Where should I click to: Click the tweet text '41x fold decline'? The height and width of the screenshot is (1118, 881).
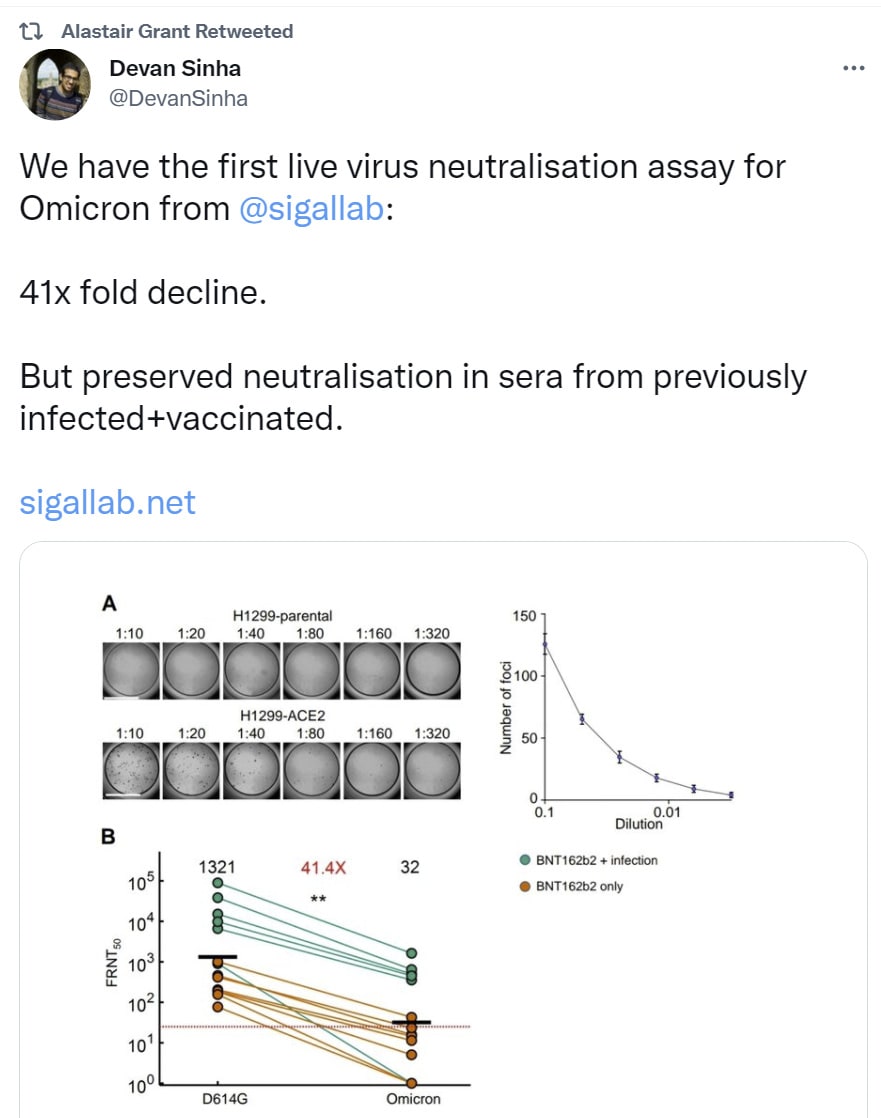click(143, 293)
